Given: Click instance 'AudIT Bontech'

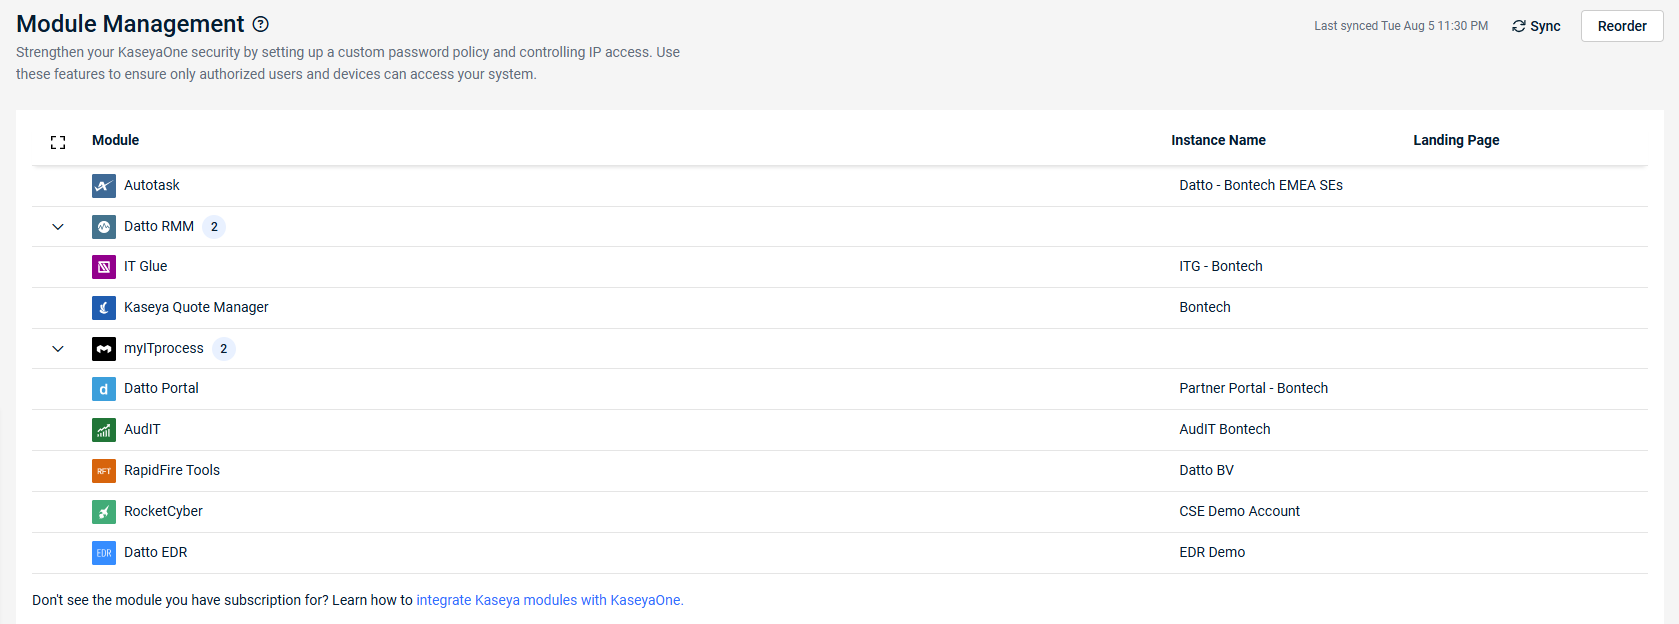Looking at the screenshot, I should point(1225,429).
